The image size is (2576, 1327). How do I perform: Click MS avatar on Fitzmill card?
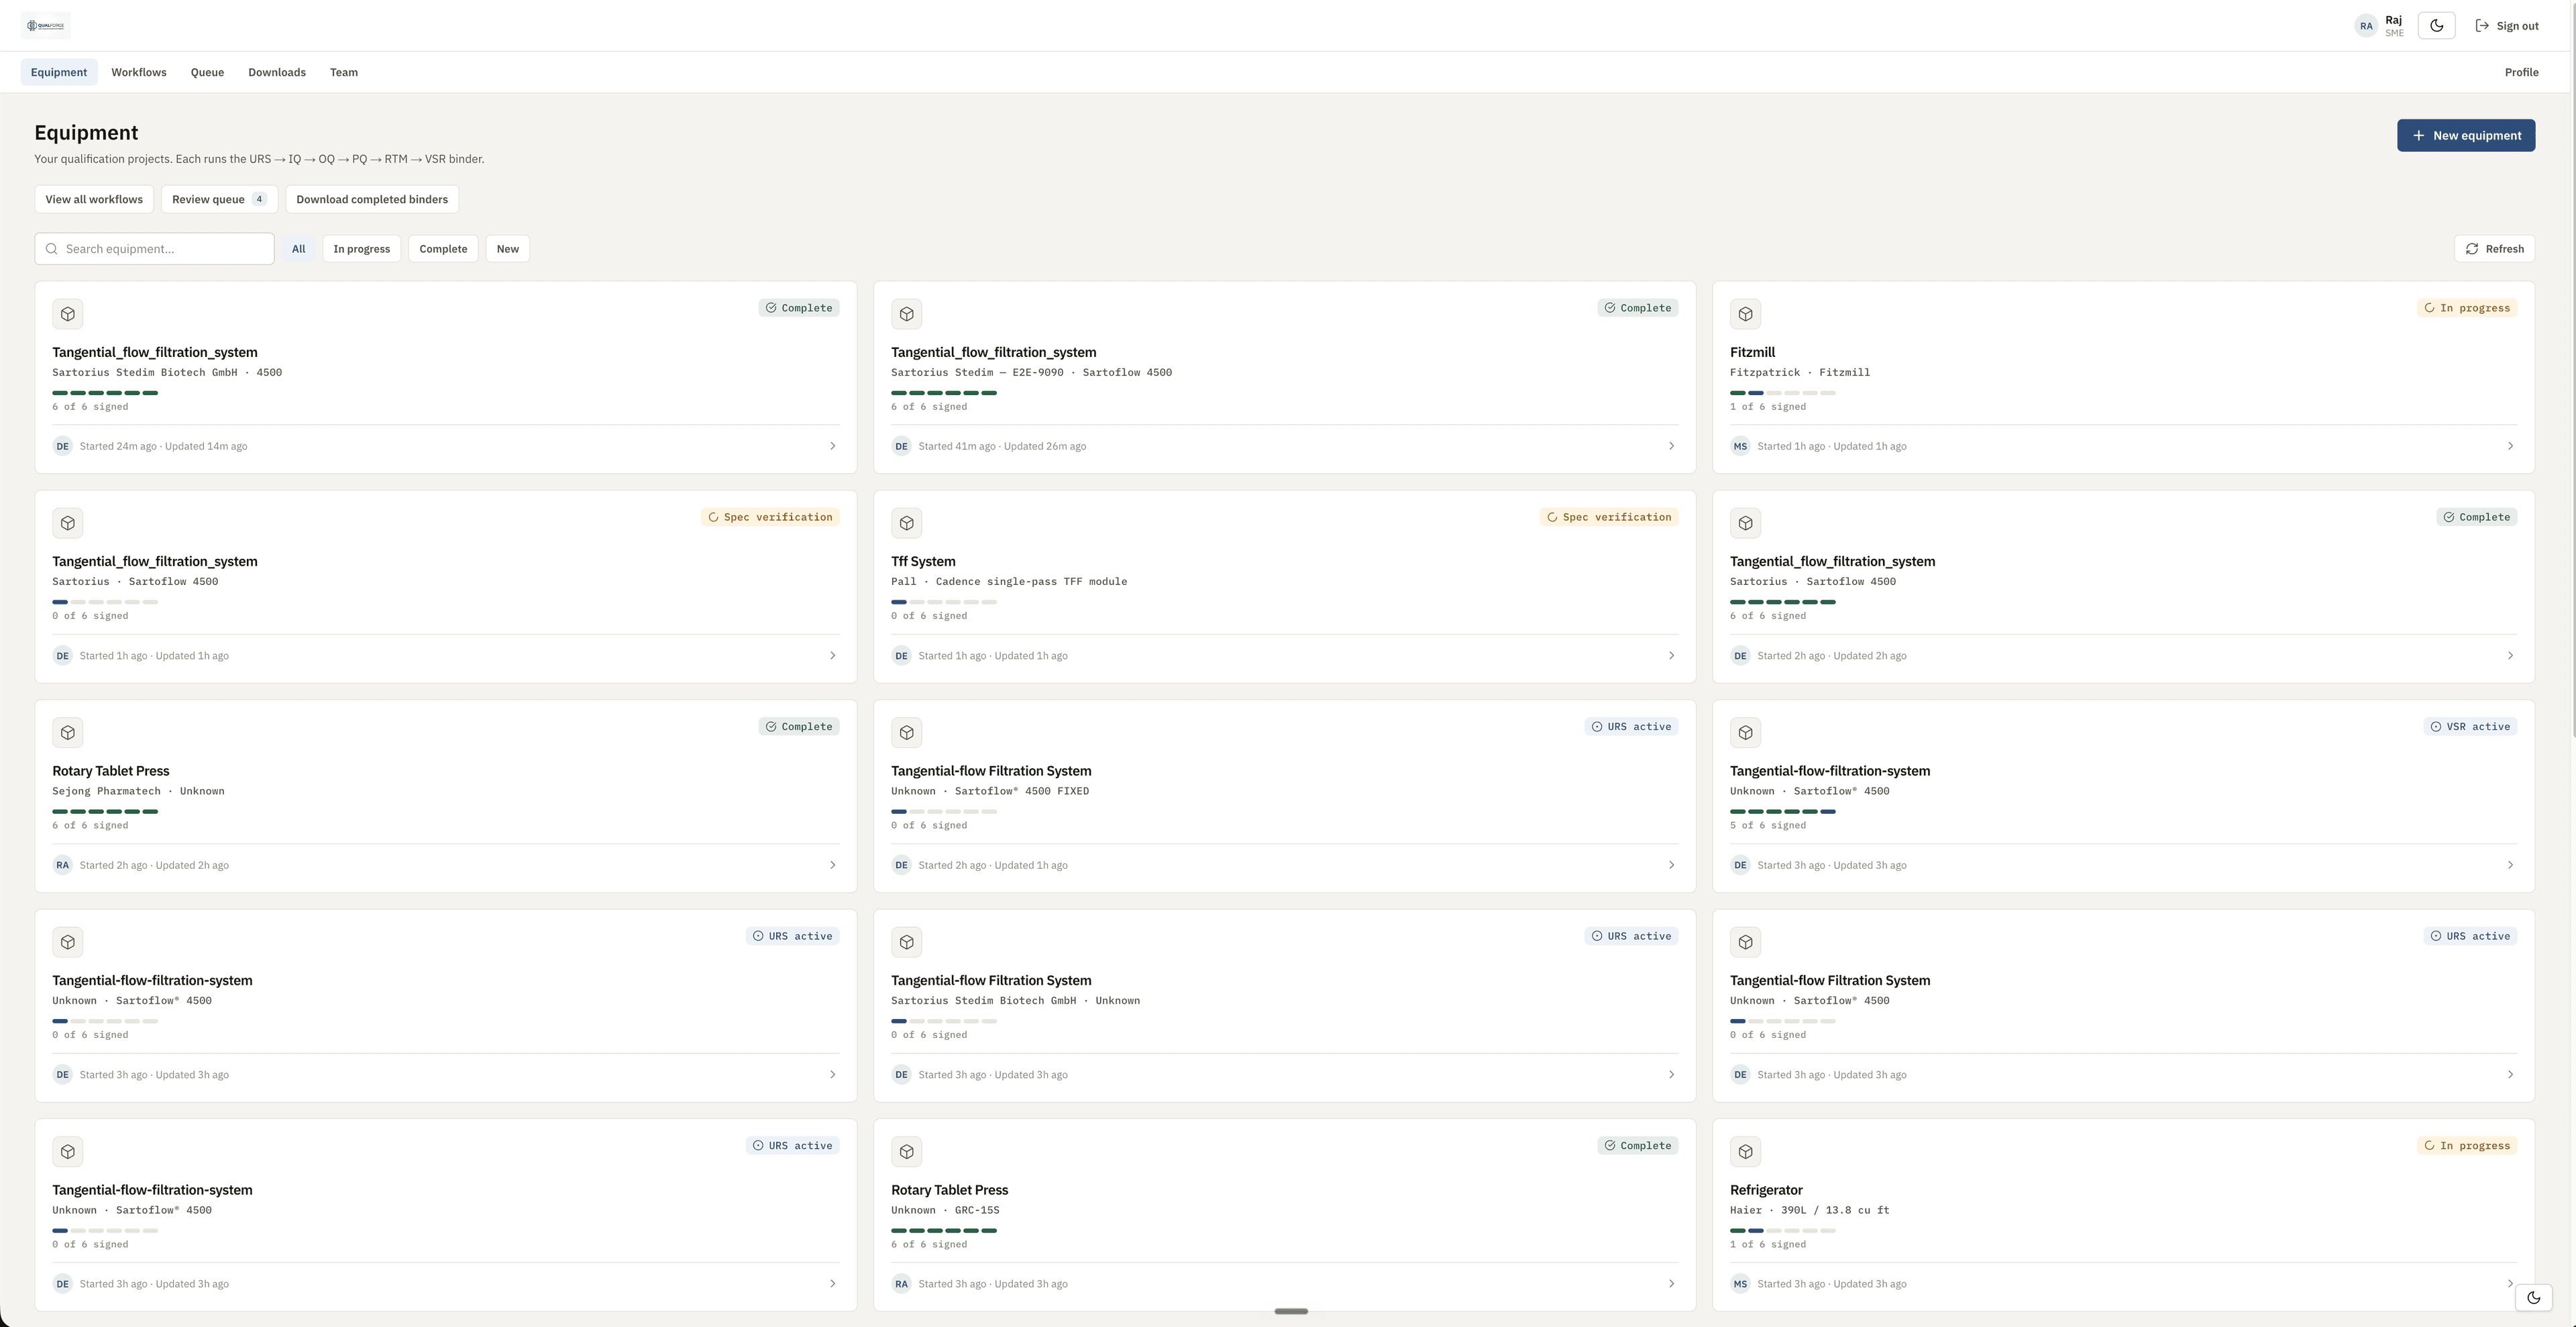click(x=1741, y=446)
